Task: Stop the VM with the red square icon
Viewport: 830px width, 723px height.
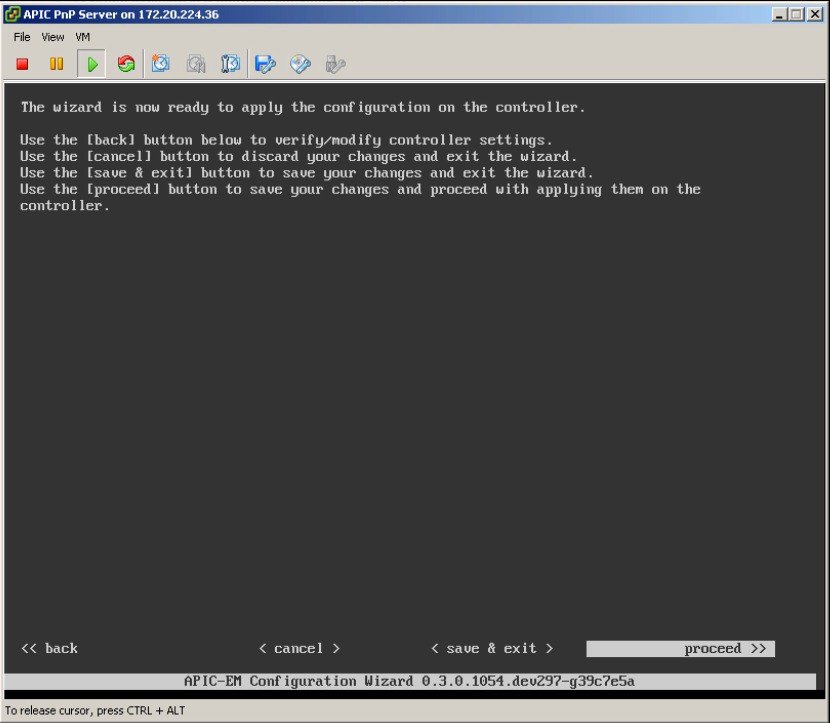Action: 22,64
